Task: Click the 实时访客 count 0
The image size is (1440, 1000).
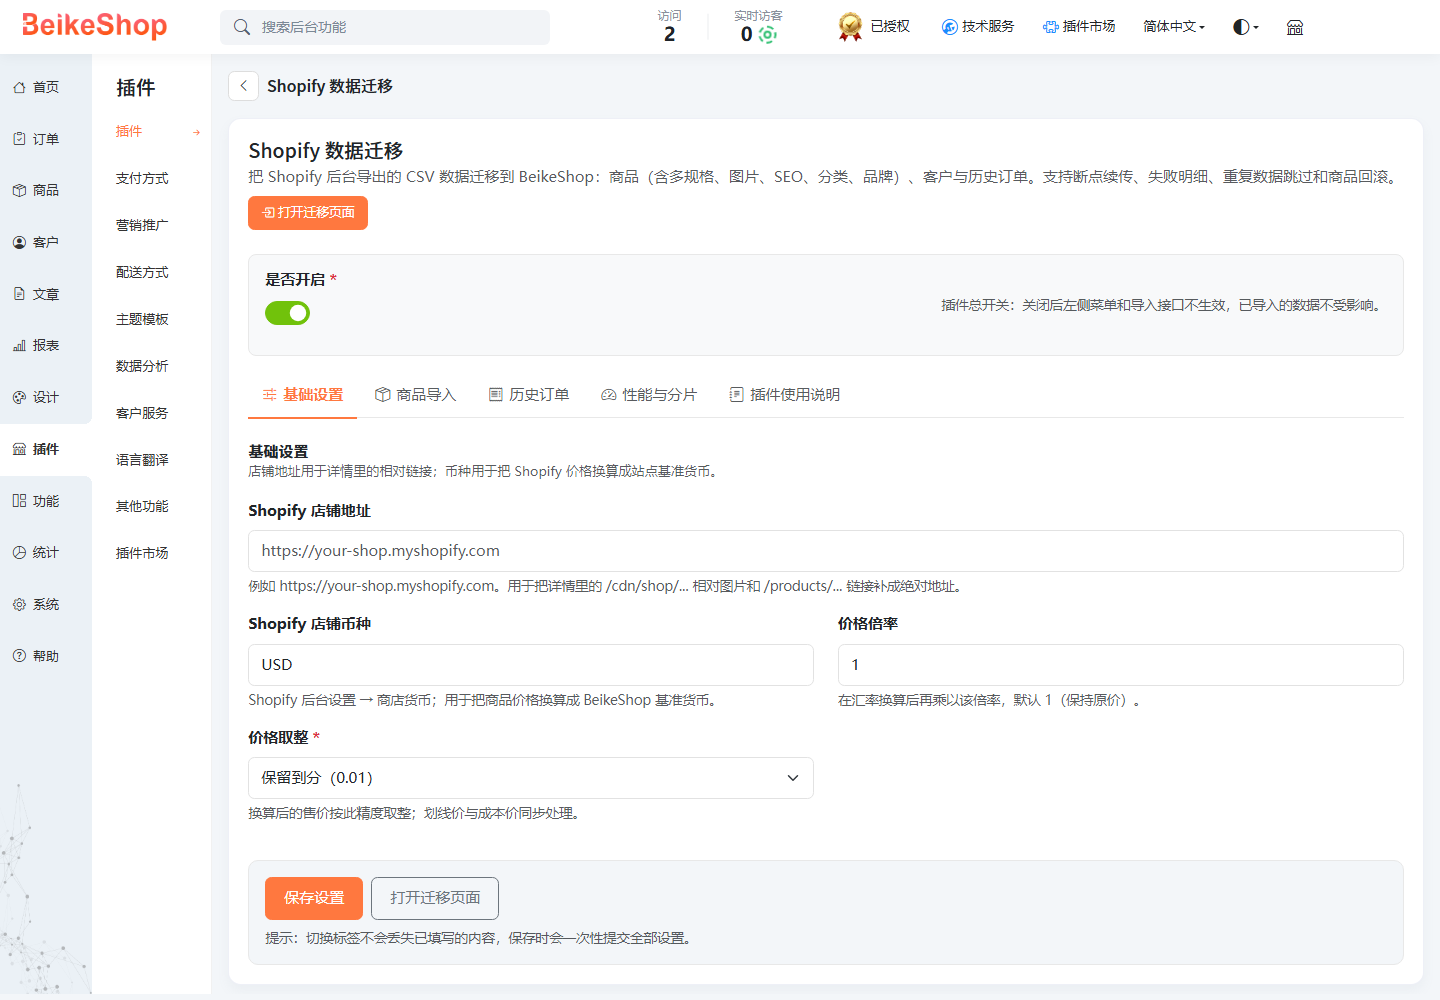Action: 747,34
